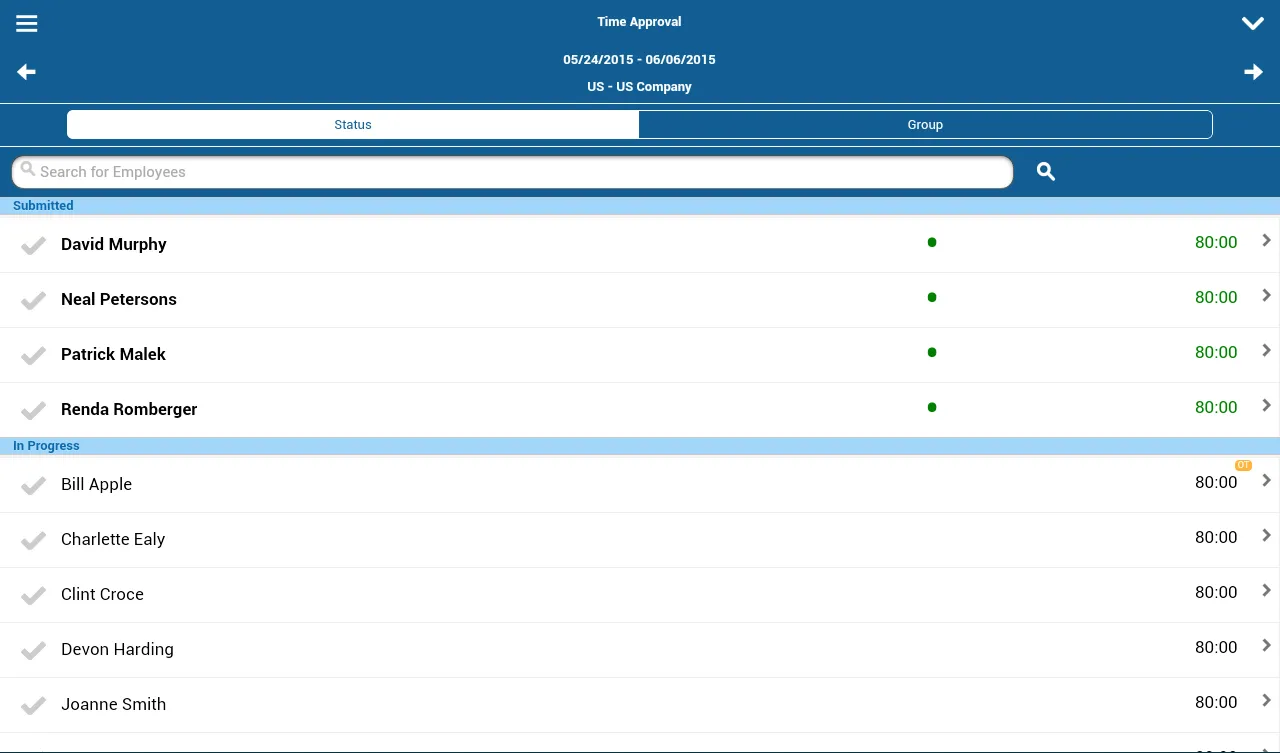1280x753 pixels.
Task: Toggle approval checkmark for Joanne Smith
Action: pos(34,705)
